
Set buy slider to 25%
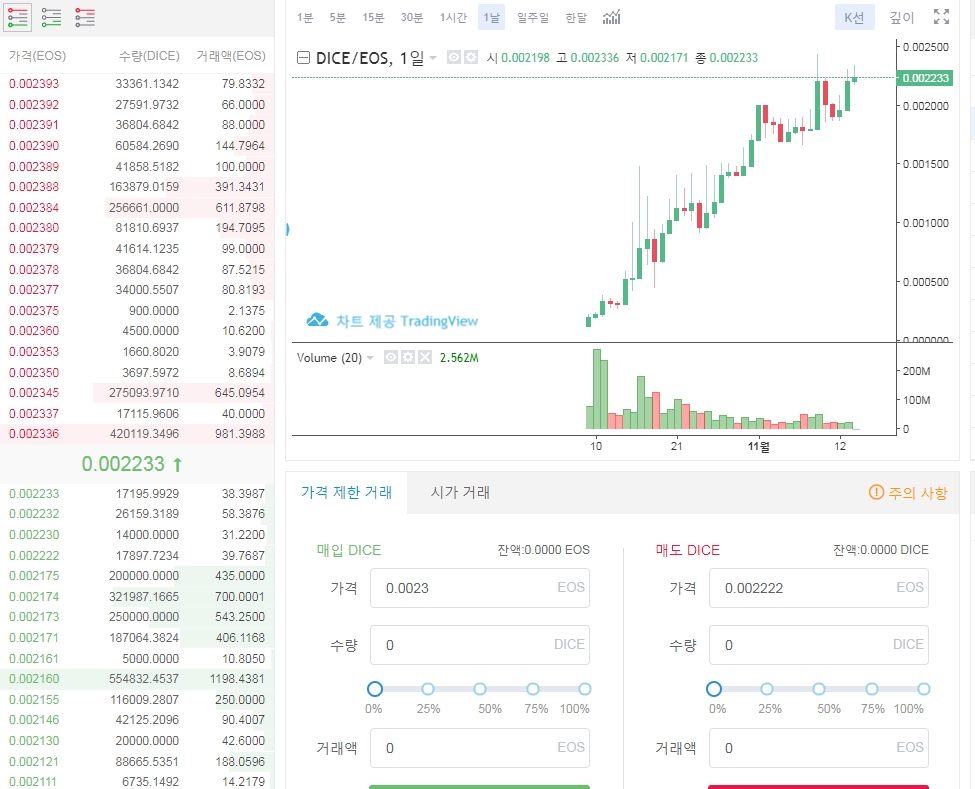point(428,689)
